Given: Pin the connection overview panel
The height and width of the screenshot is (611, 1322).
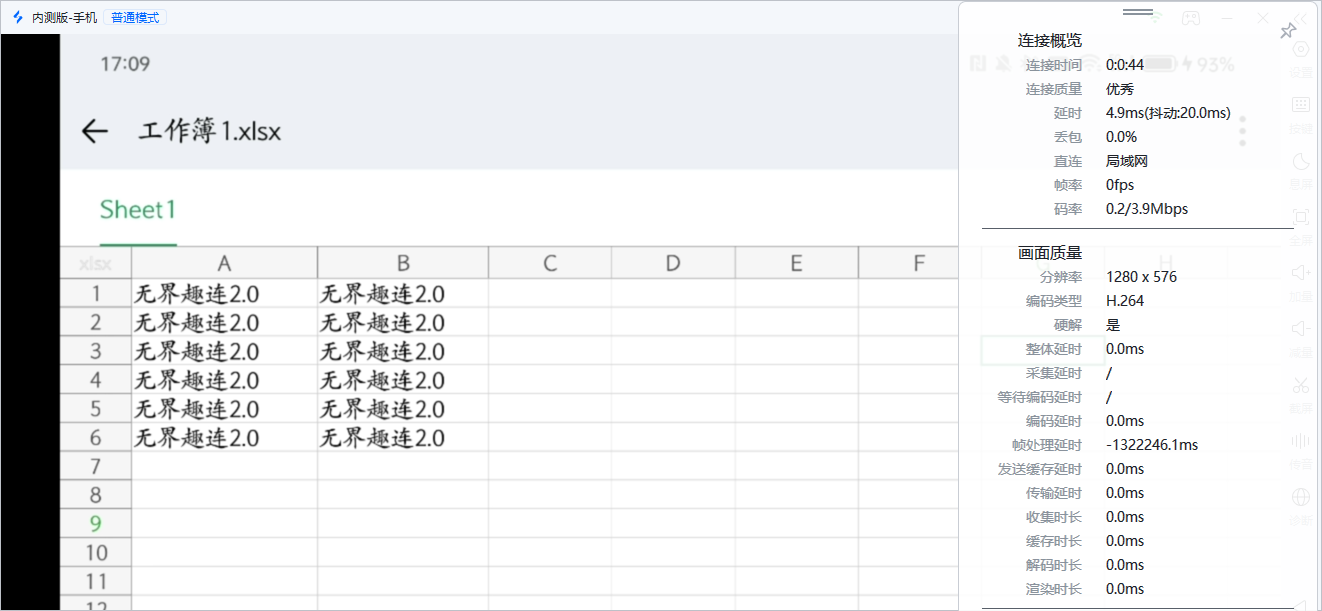Looking at the screenshot, I should coord(1288,31).
